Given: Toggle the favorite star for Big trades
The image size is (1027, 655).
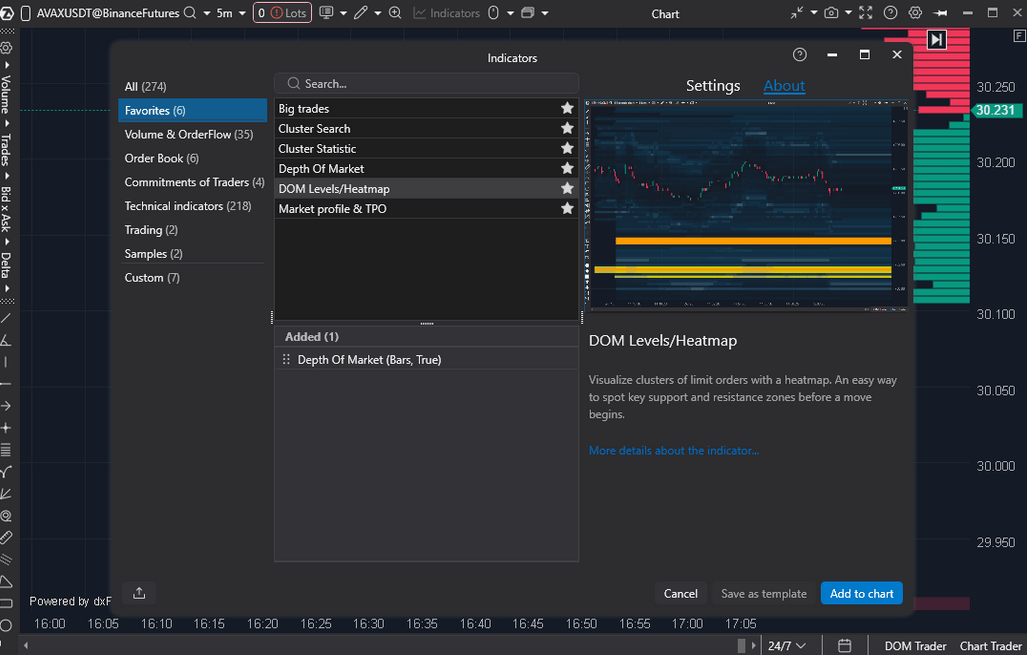Looking at the screenshot, I should (567, 108).
